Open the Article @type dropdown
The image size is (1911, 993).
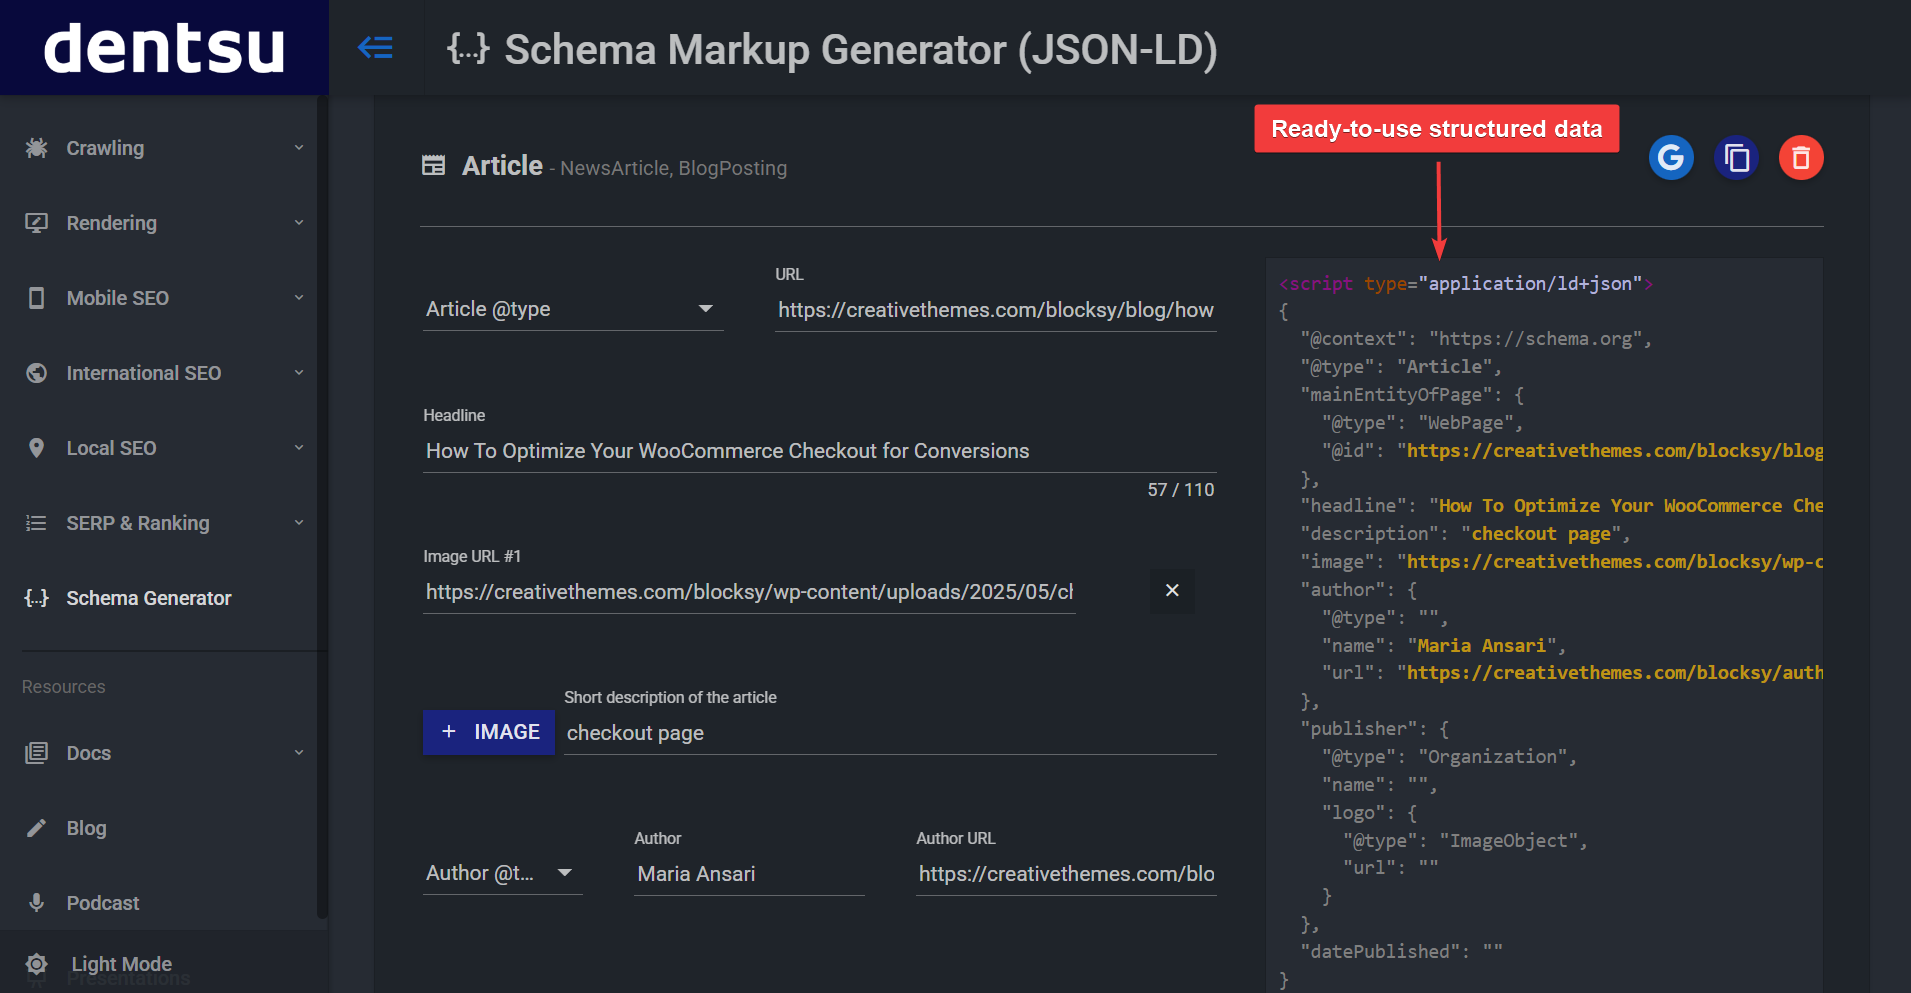[573, 309]
